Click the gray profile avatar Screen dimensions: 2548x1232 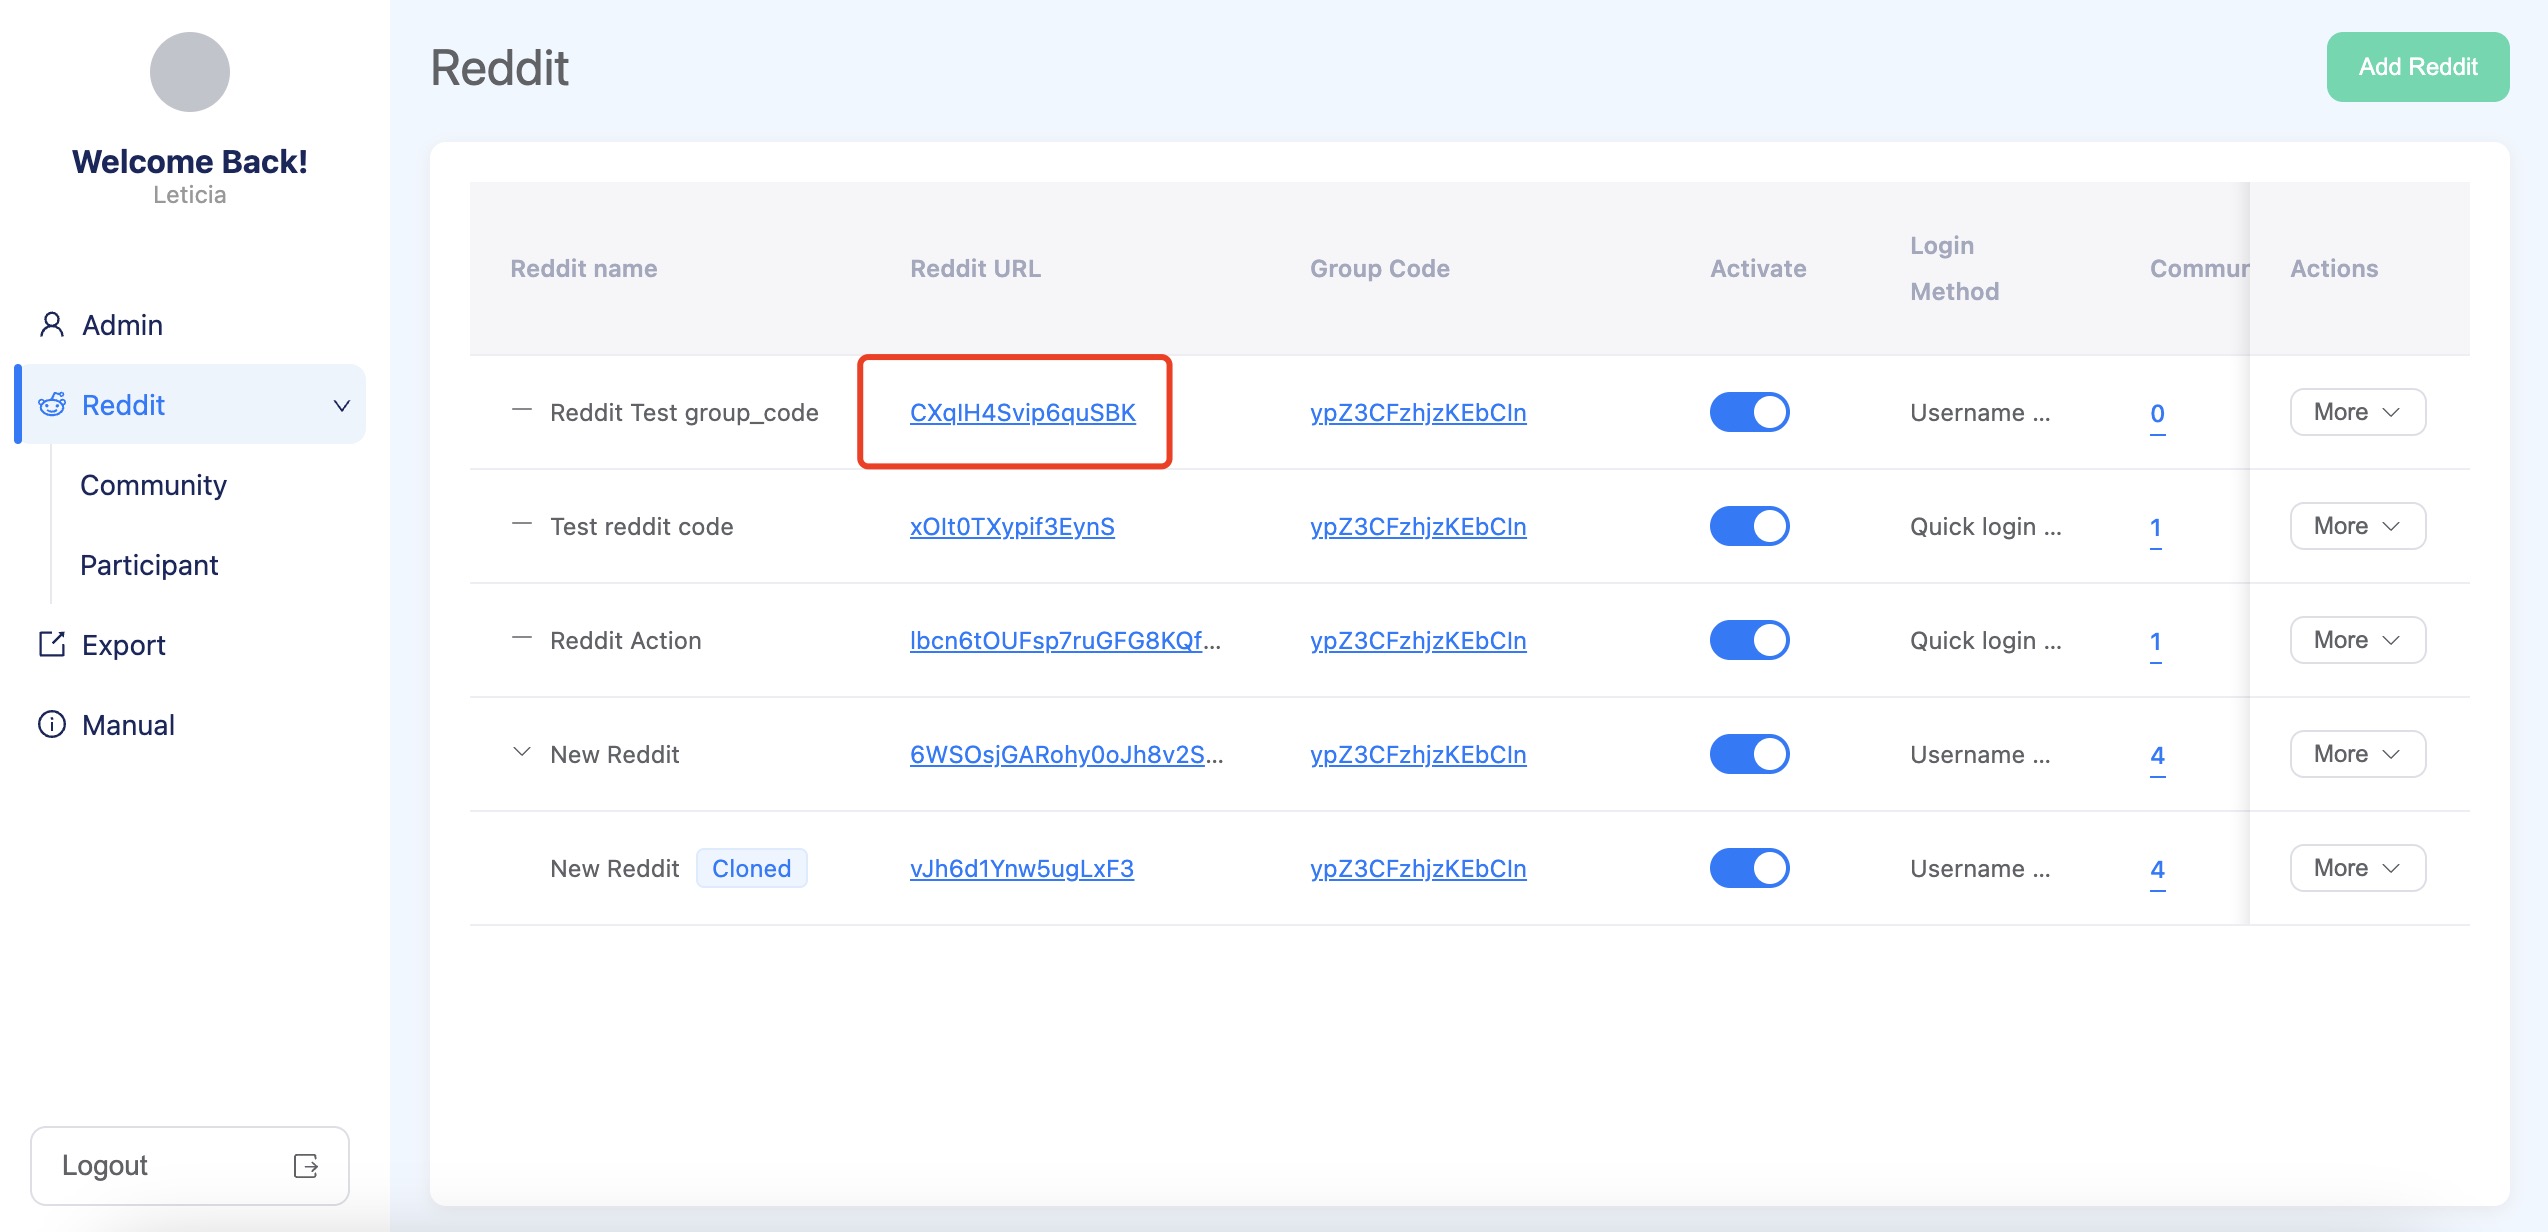(x=189, y=72)
